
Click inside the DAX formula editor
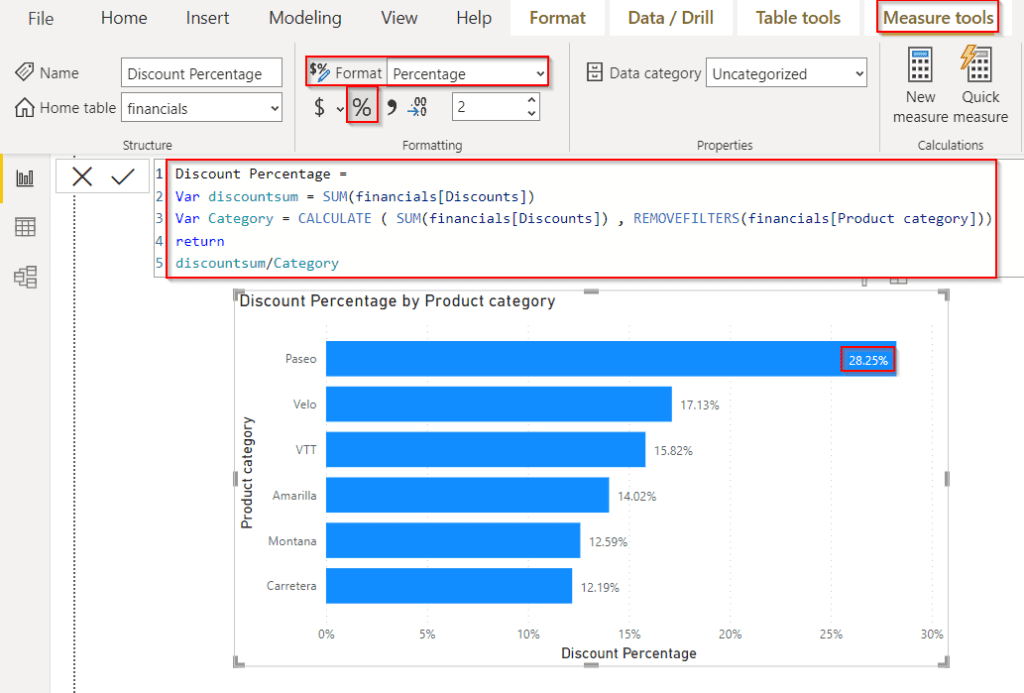(x=581, y=218)
